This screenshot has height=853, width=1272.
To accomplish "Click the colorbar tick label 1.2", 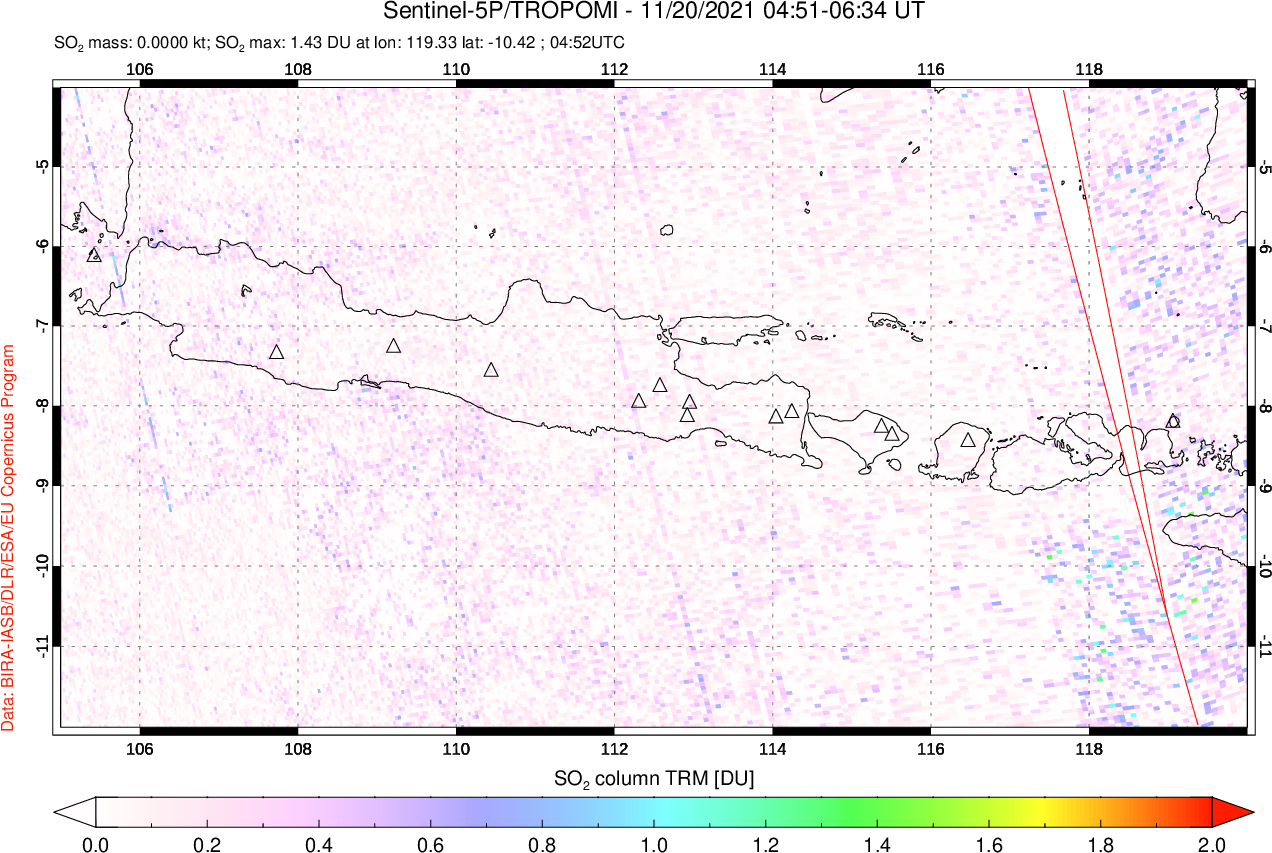I will (766, 843).
